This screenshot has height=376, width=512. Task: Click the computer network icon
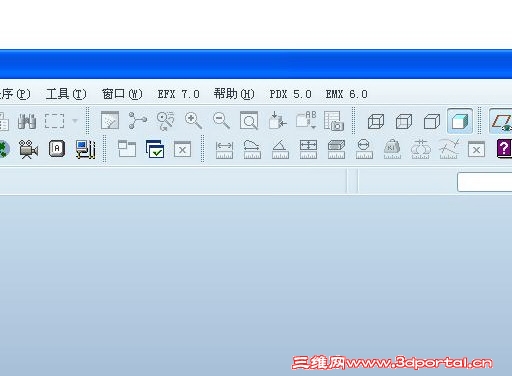(x=85, y=149)
